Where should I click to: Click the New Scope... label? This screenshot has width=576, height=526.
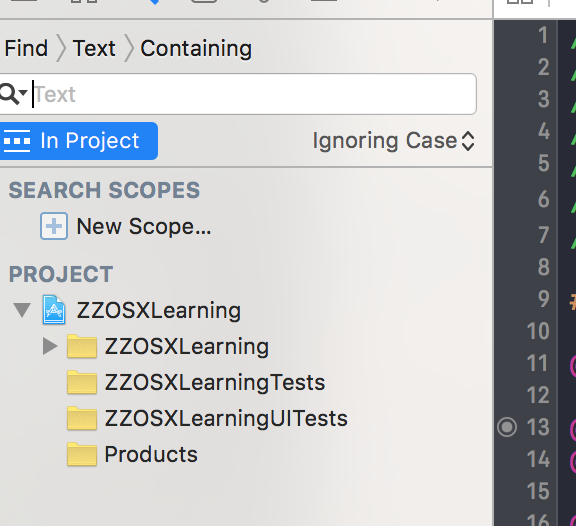click(x=144, y=226)
